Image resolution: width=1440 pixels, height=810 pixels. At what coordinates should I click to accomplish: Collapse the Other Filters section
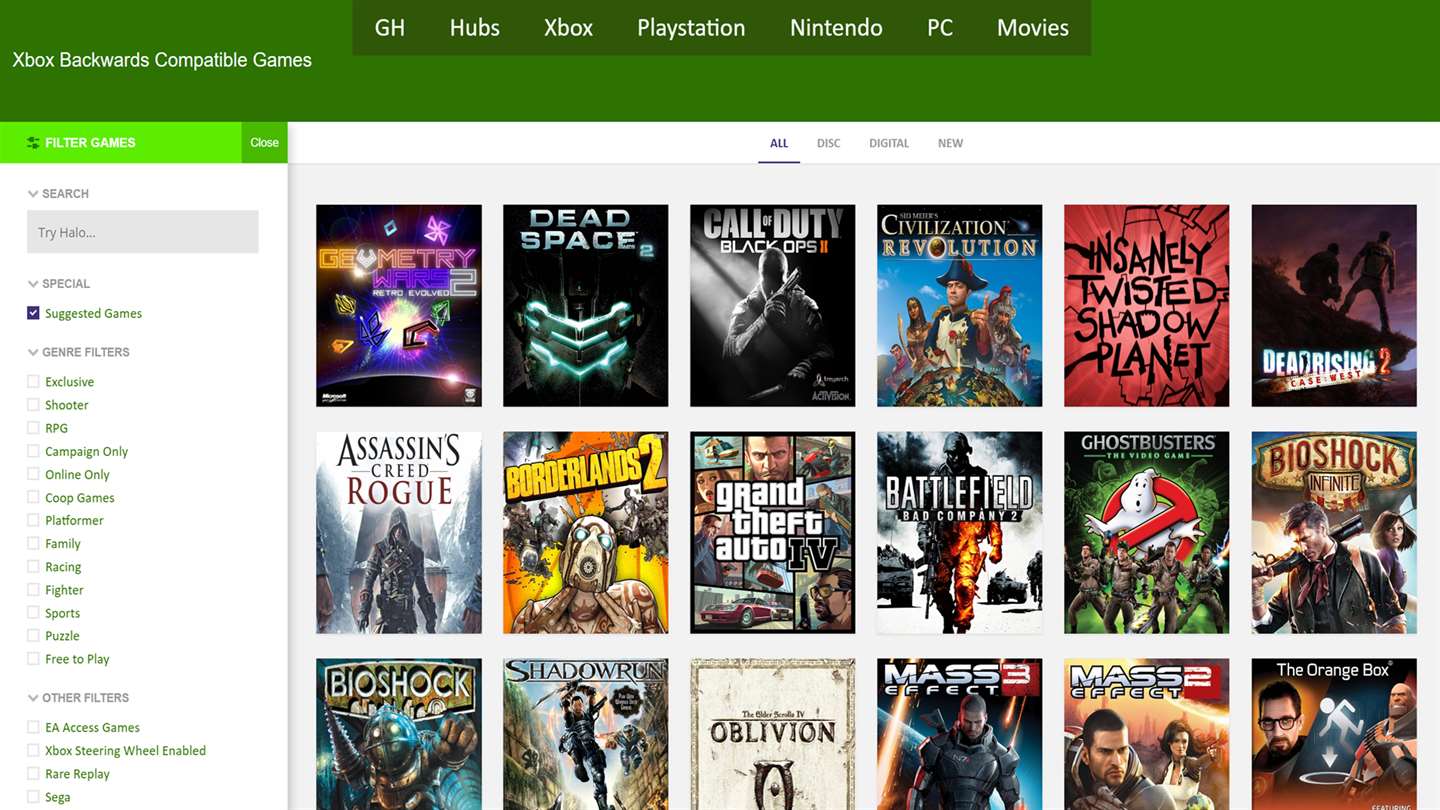[33, 698]
